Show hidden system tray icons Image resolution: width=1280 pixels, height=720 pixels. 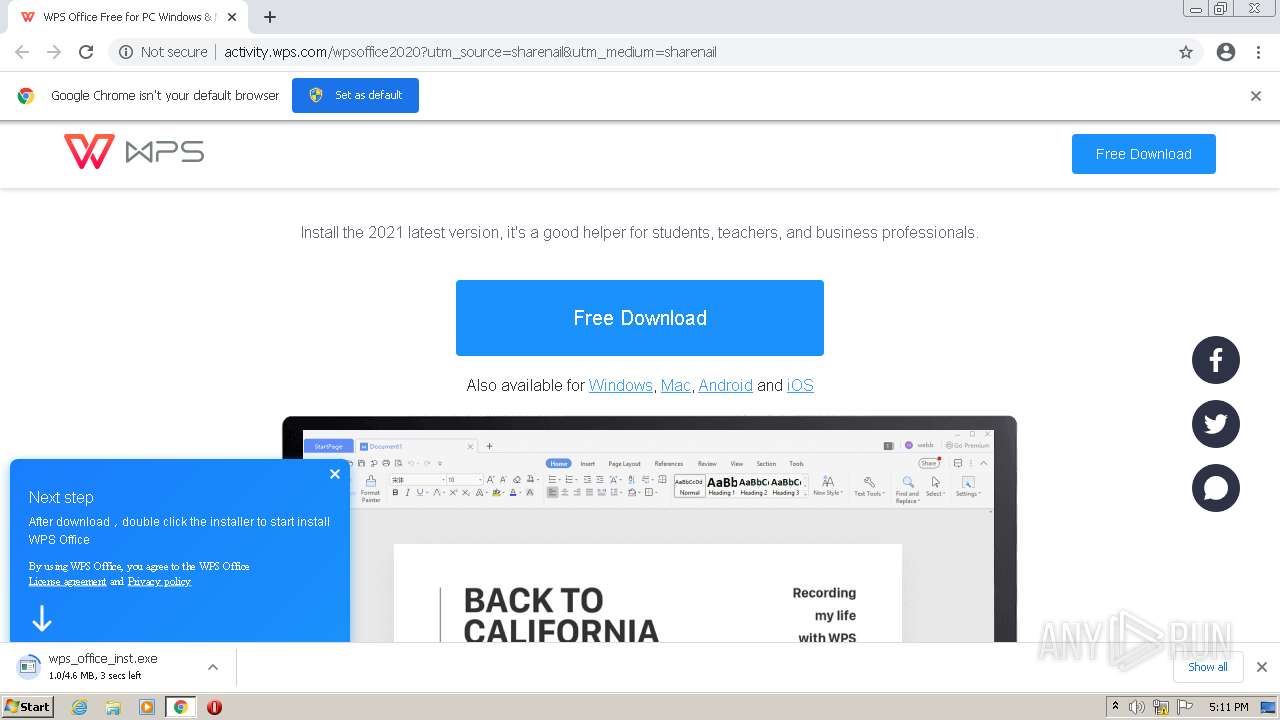pyautogui.click(x=1115, y=706)
